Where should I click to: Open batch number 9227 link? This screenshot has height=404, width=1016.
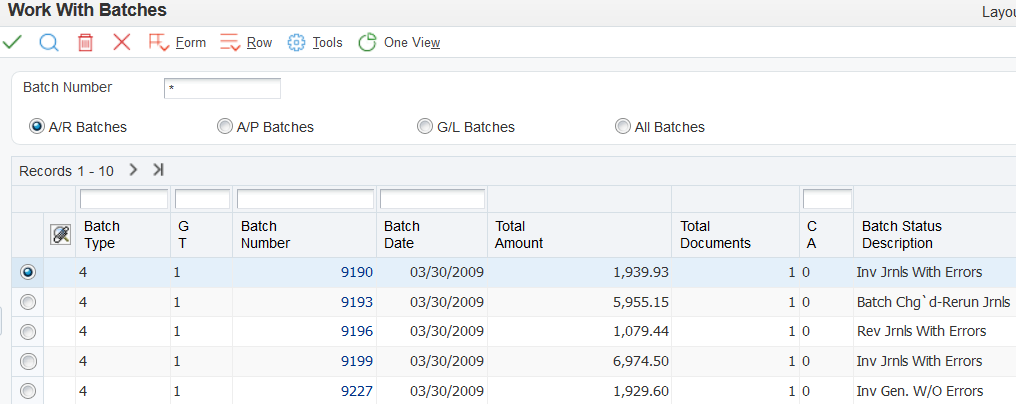tap(356, 391)
